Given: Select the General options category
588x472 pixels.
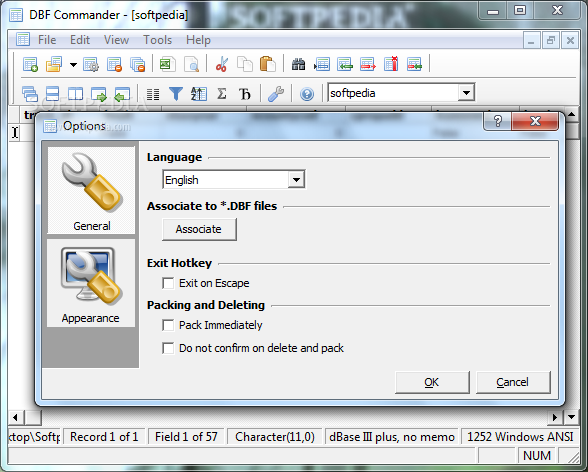Looking at the screenshot, I should pyautogui.click(x=91, y=190).
